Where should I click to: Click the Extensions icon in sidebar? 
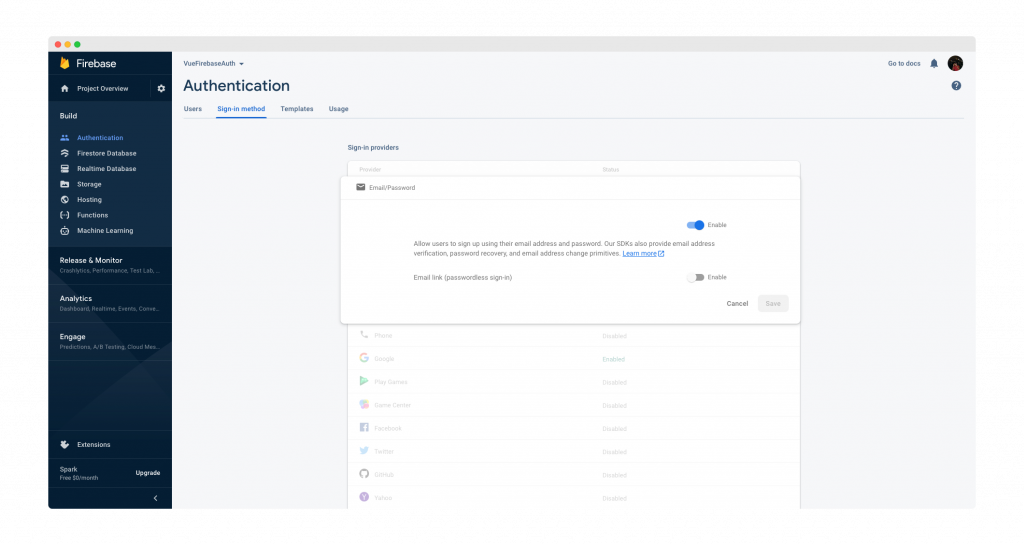tap(65, 444)
